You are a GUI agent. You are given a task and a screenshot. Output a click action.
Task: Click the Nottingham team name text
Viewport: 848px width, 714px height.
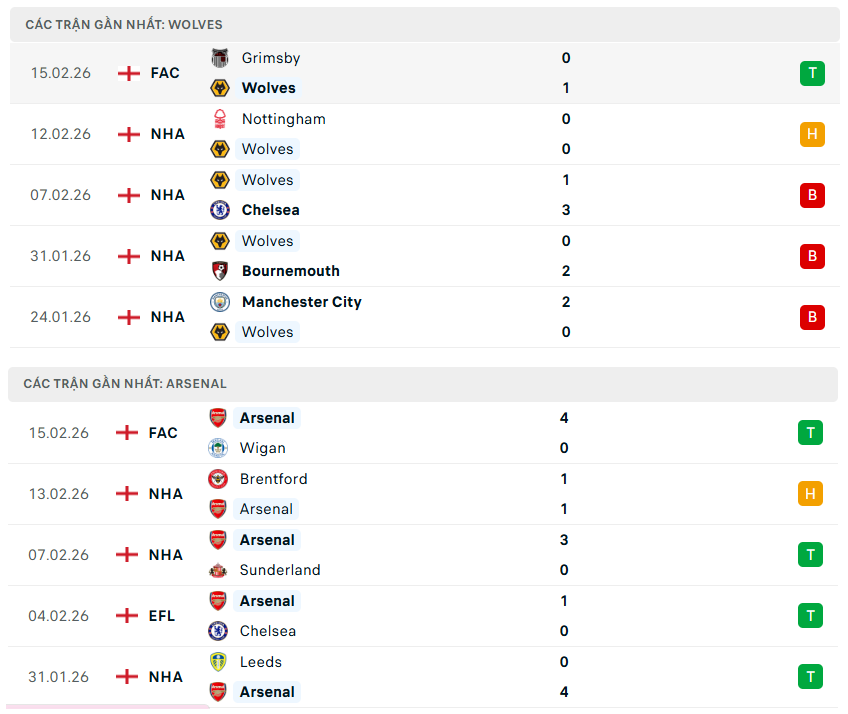(x=283, y=119)
